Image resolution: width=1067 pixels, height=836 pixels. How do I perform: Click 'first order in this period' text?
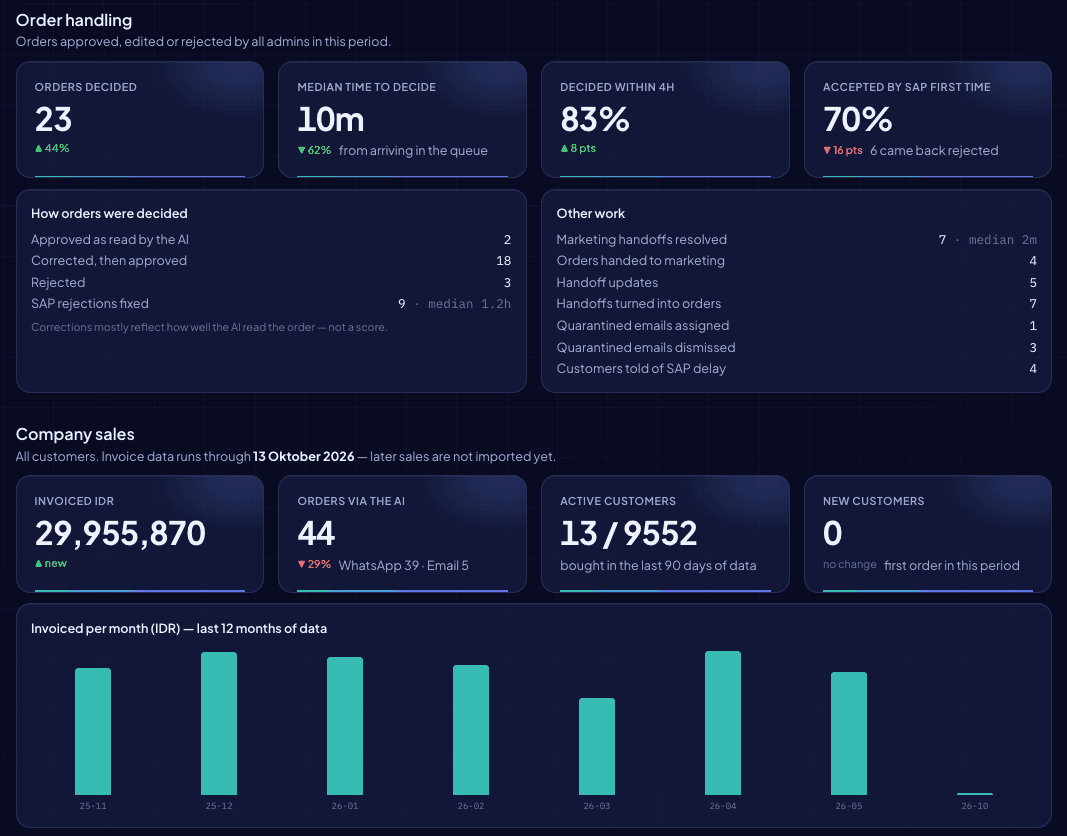point(951,565)
